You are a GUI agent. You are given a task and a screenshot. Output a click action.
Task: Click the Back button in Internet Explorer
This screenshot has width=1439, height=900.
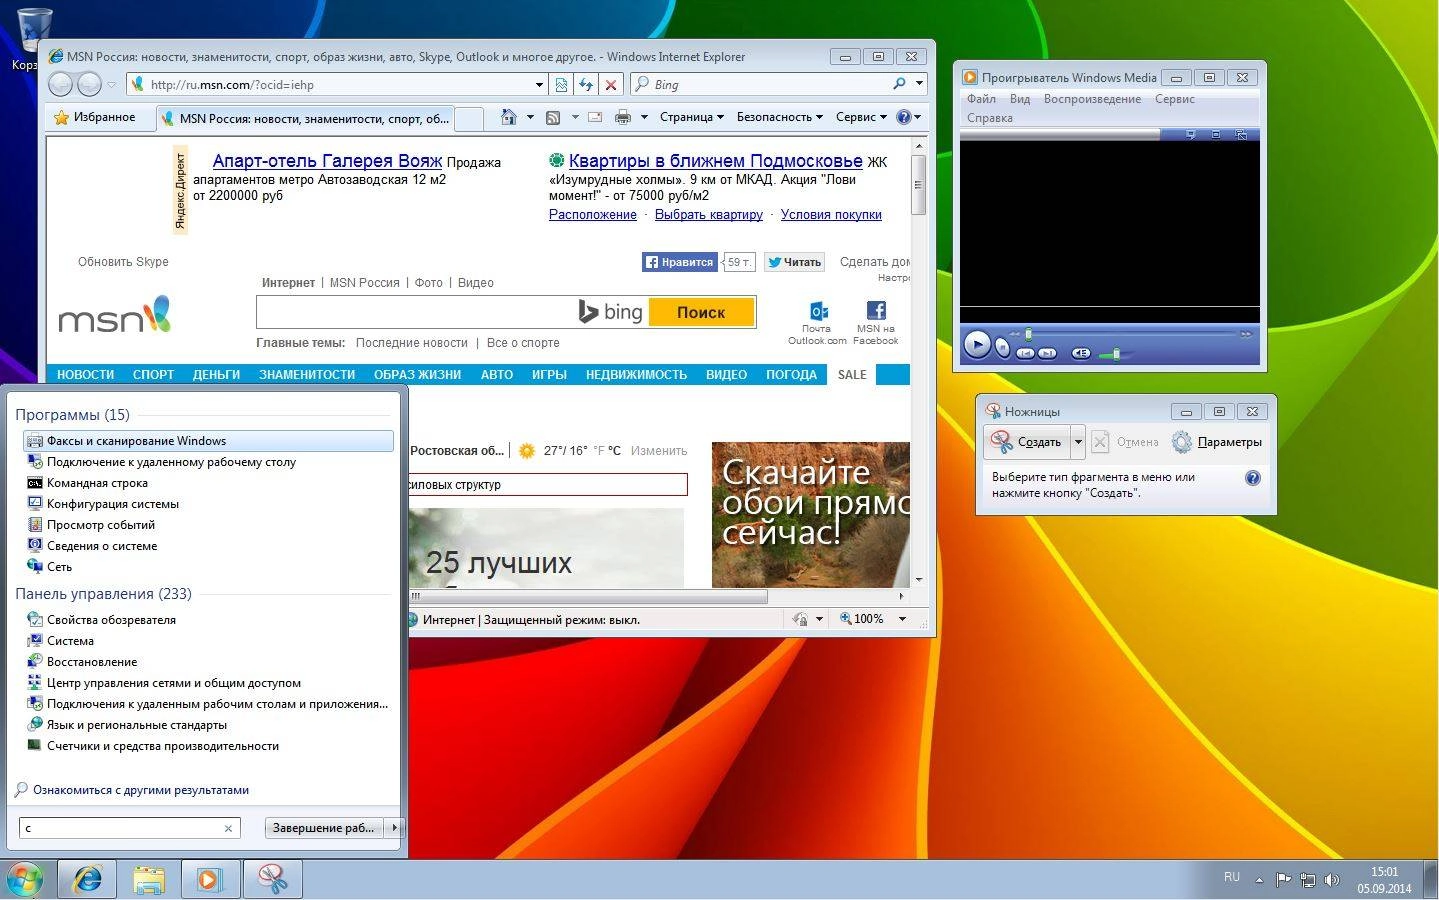point(61,85)
